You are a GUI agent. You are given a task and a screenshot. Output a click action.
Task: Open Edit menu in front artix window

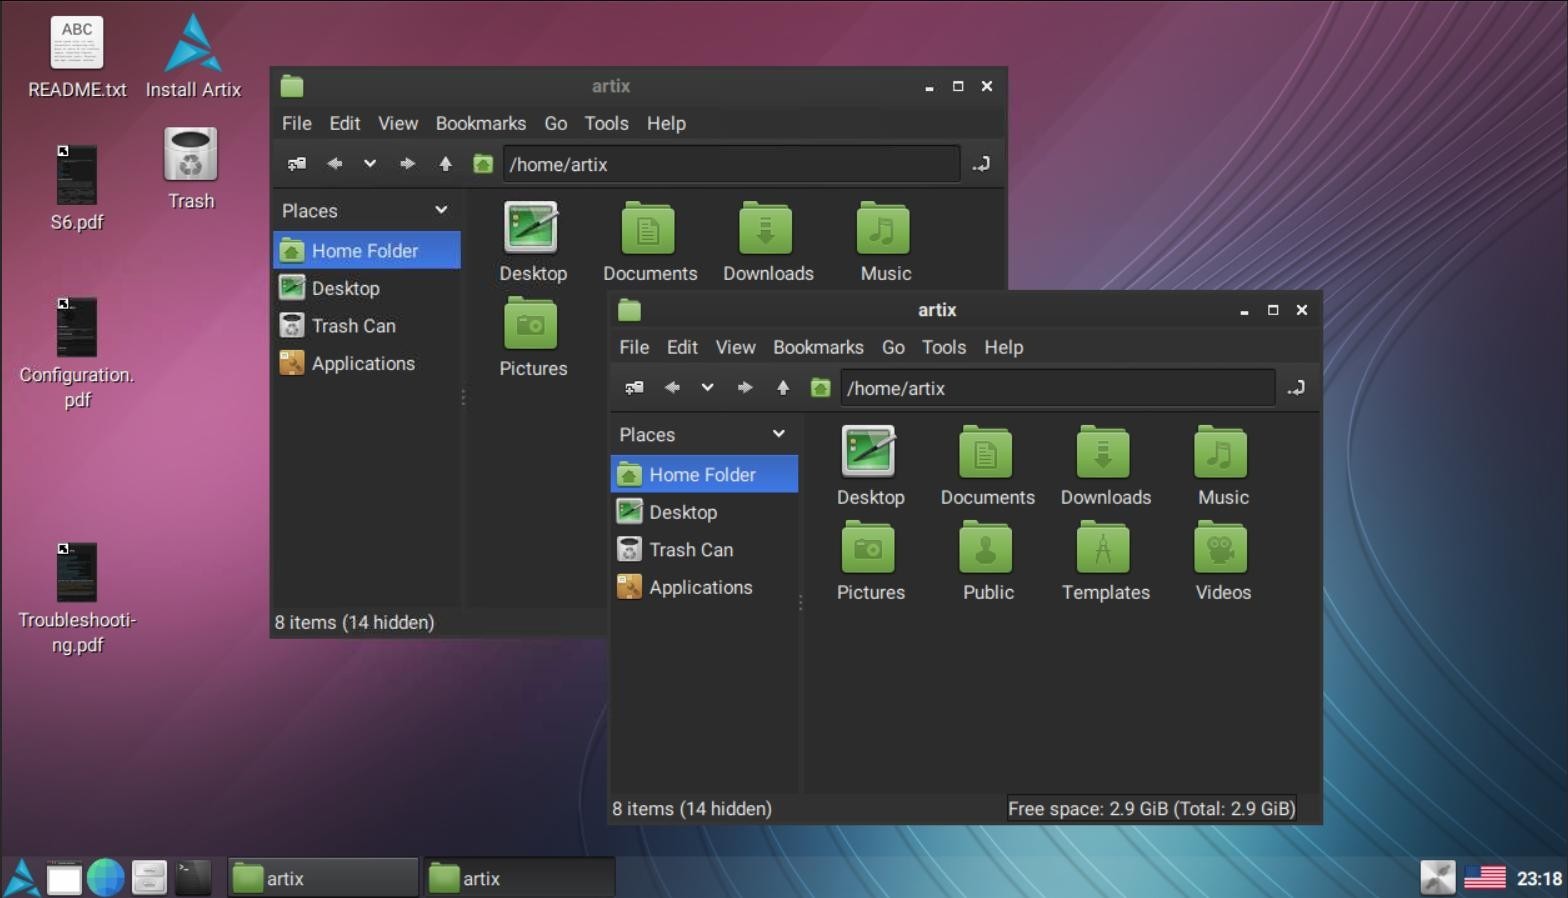(x=682, y=347)
